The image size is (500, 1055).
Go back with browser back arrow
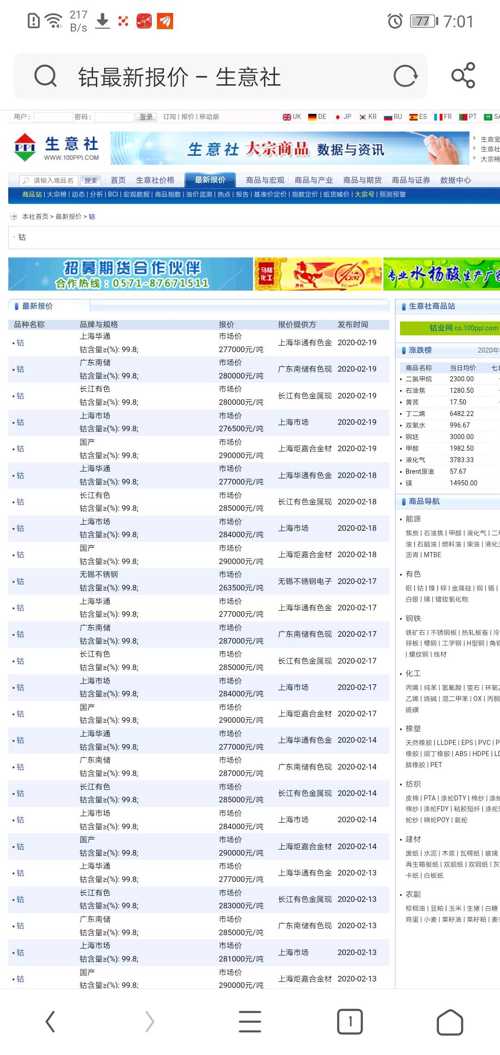(x=50, y=1021)
